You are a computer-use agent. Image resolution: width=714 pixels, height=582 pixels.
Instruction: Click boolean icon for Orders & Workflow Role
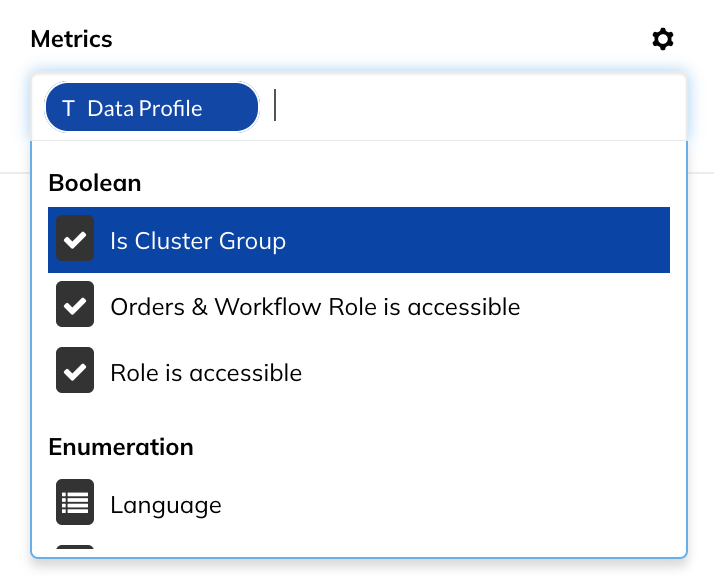tap(75, 304)
